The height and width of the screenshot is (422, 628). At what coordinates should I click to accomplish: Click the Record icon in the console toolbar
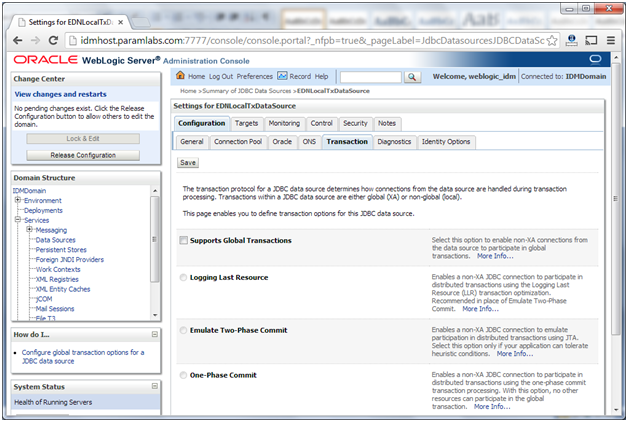(x=282, y=76)
